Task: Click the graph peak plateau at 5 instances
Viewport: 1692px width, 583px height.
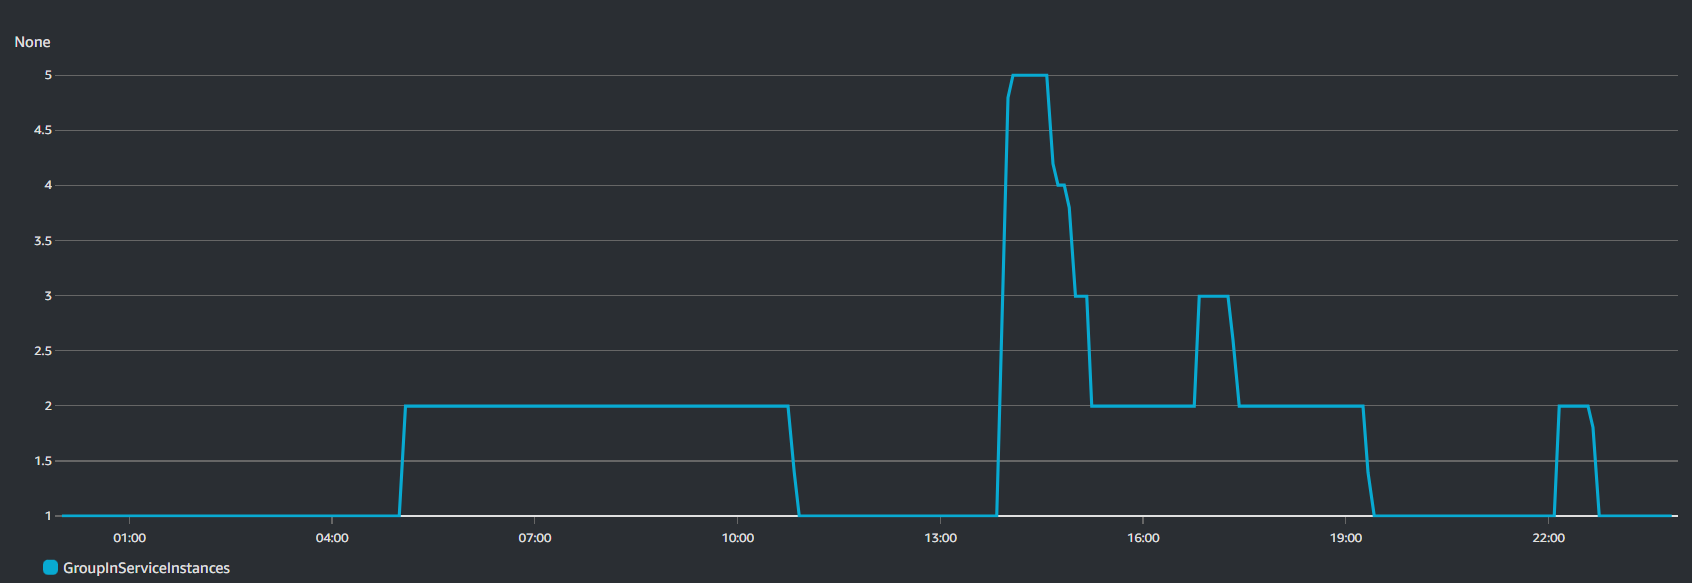Action: (x=1030, y=75)
